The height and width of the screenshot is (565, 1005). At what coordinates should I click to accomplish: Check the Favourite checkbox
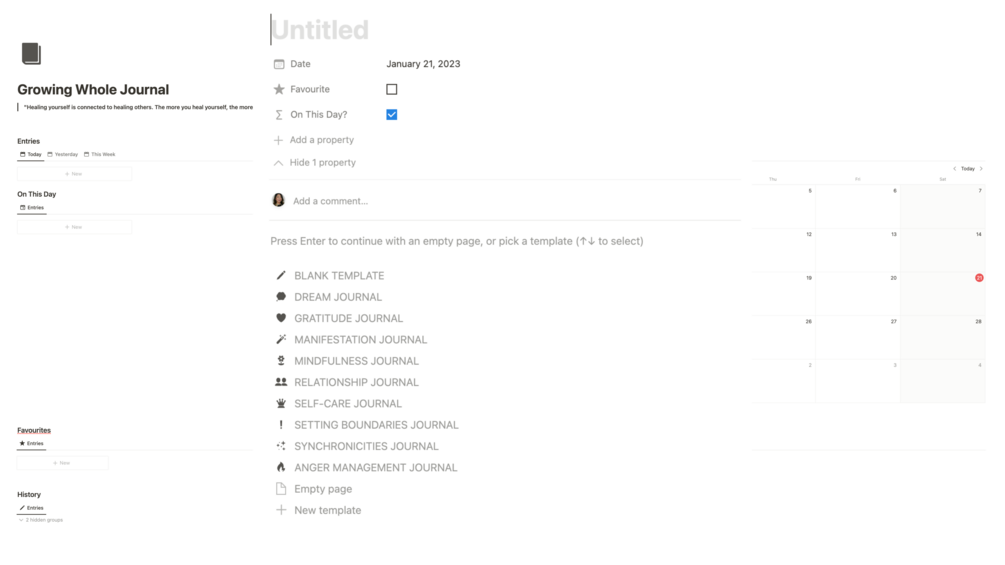[392, 89]
